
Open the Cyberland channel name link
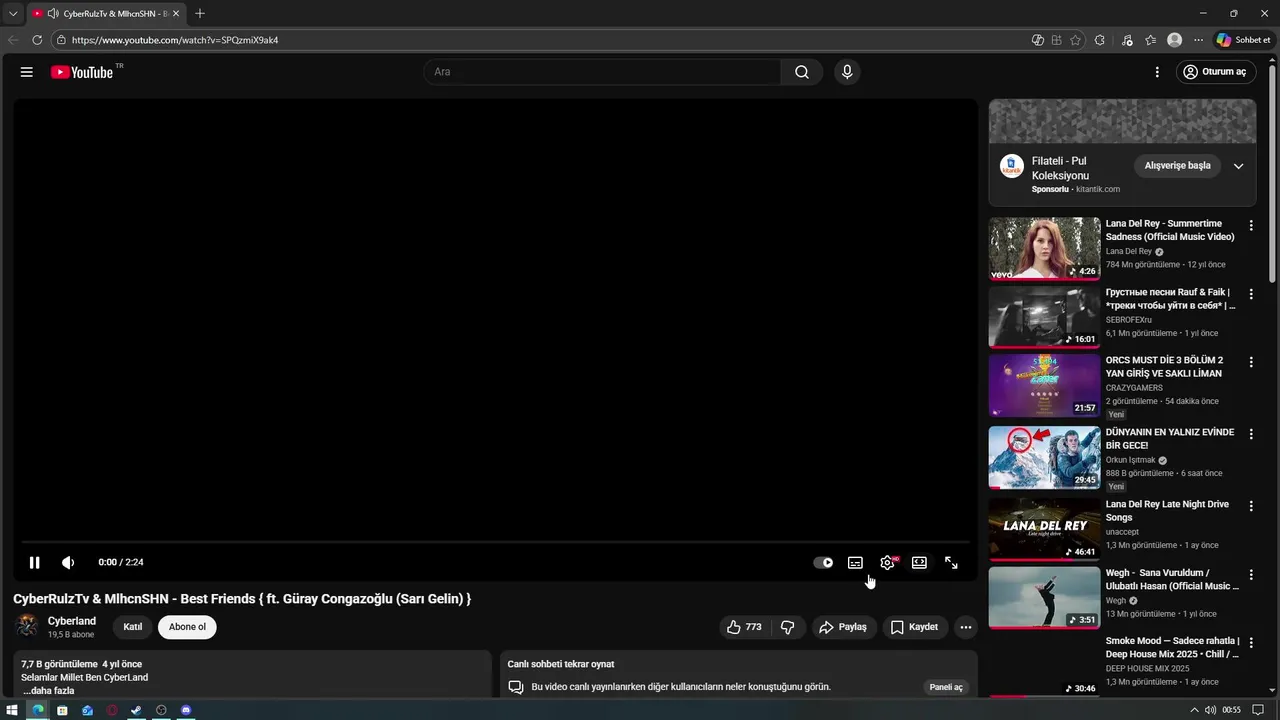point(72,621)
